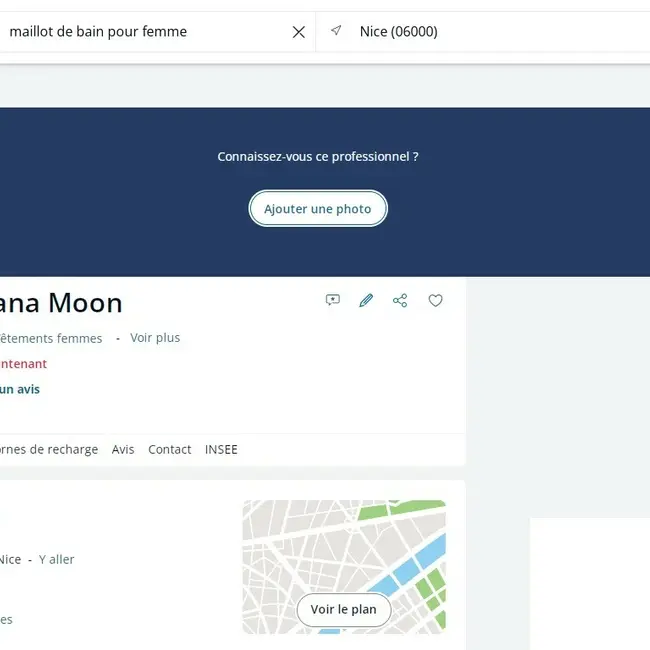Click the Y aller link
Viewport: 650px width, 650px height.
tap(56, 560)
